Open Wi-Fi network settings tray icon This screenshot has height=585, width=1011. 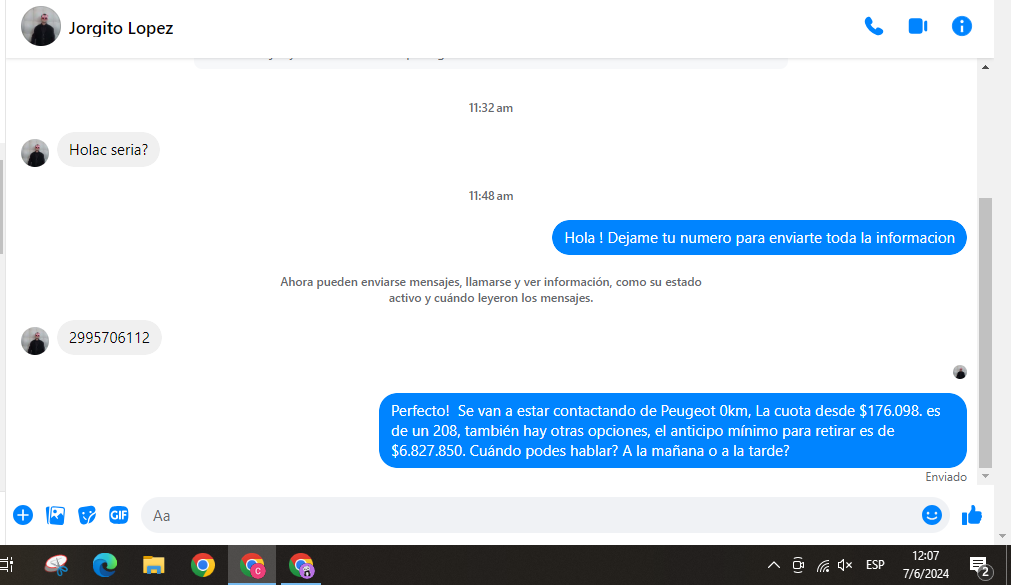pos(823,566)
